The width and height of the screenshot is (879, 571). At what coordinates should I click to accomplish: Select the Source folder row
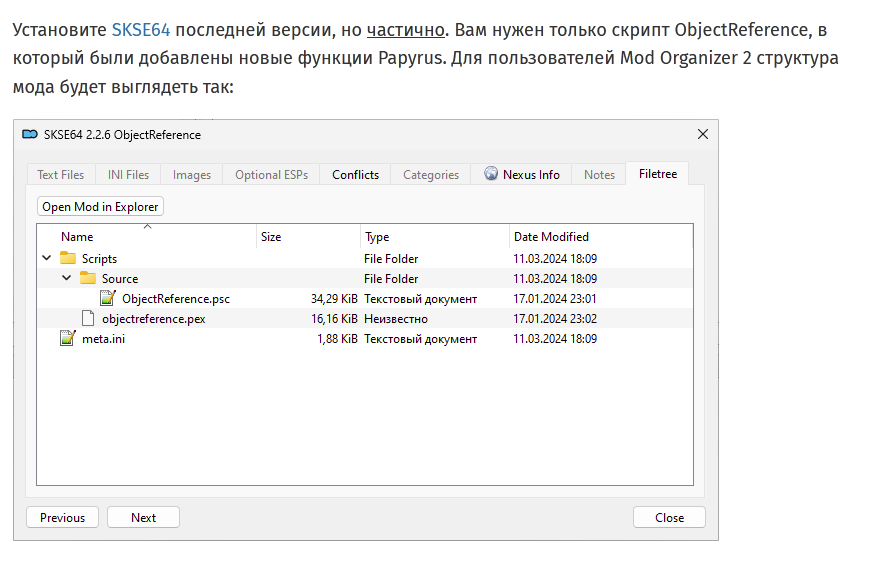[365, 278]
